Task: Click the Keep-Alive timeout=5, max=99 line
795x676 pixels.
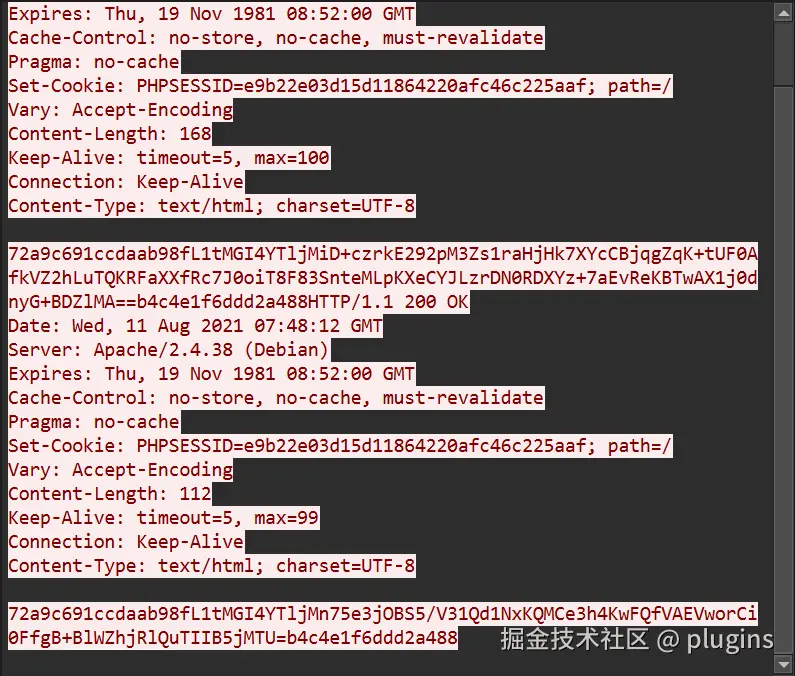Action: [163, 518]
